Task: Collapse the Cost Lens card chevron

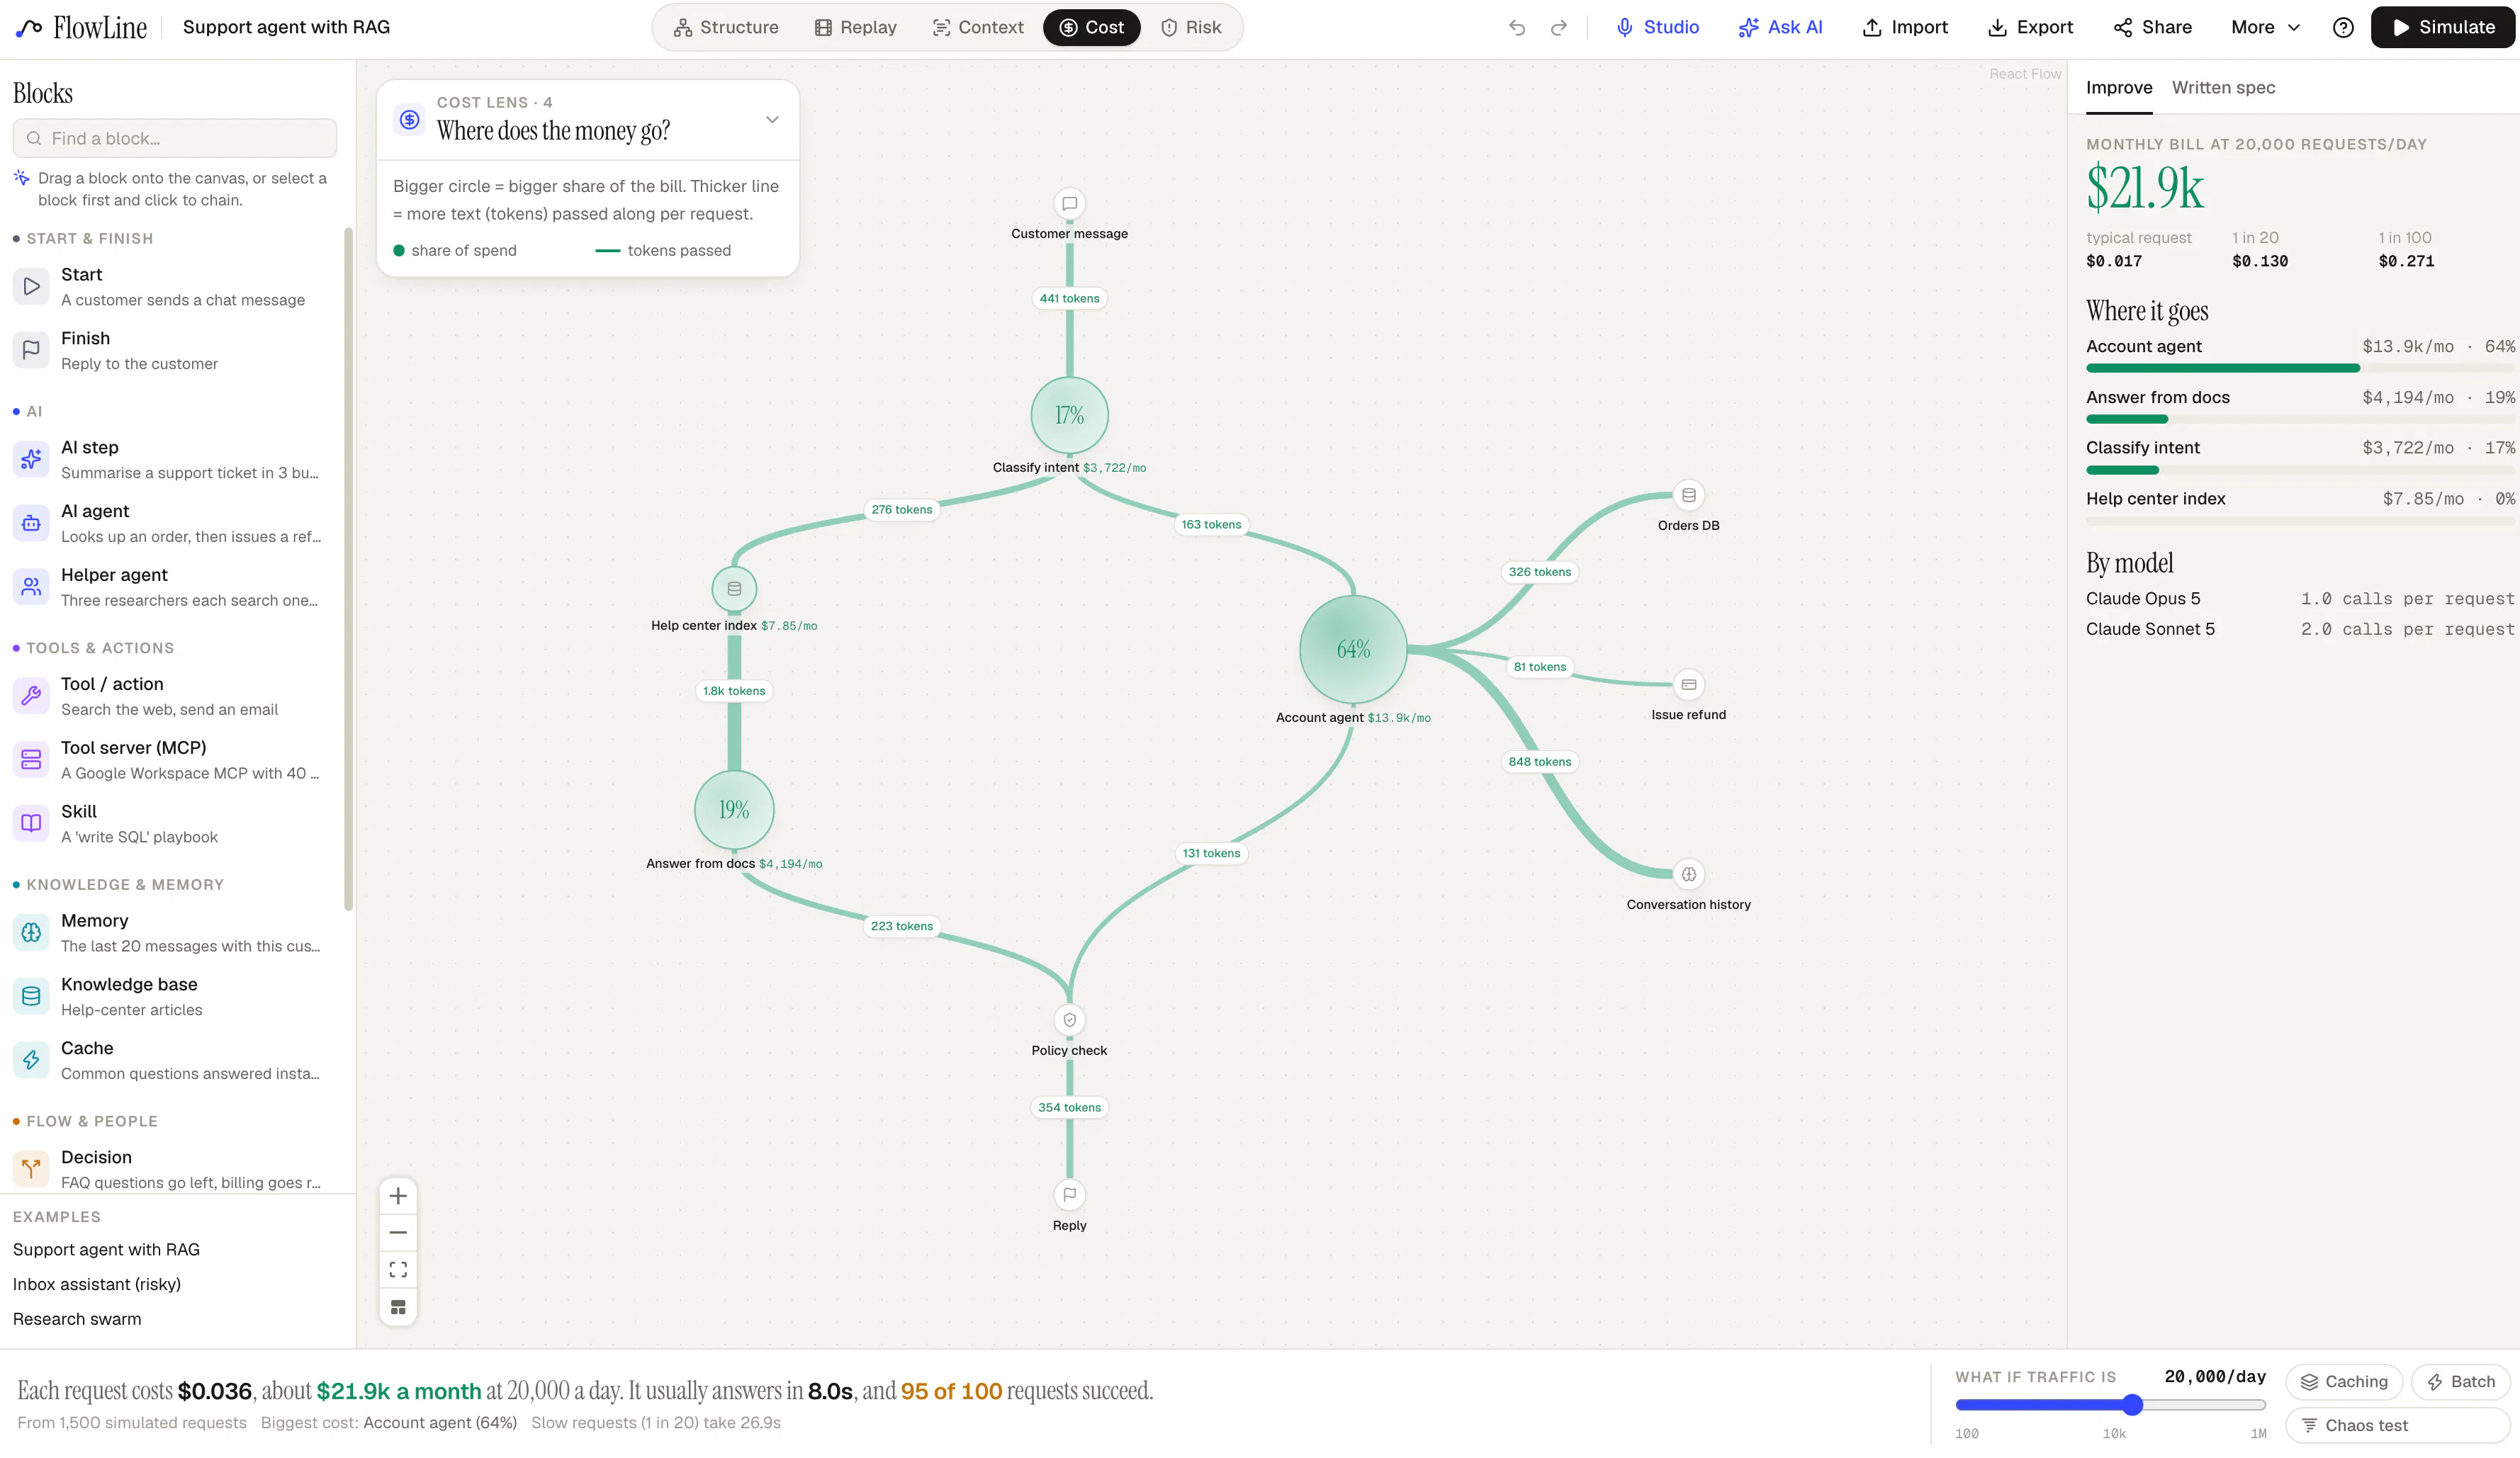Action: [x=772, y=120]
